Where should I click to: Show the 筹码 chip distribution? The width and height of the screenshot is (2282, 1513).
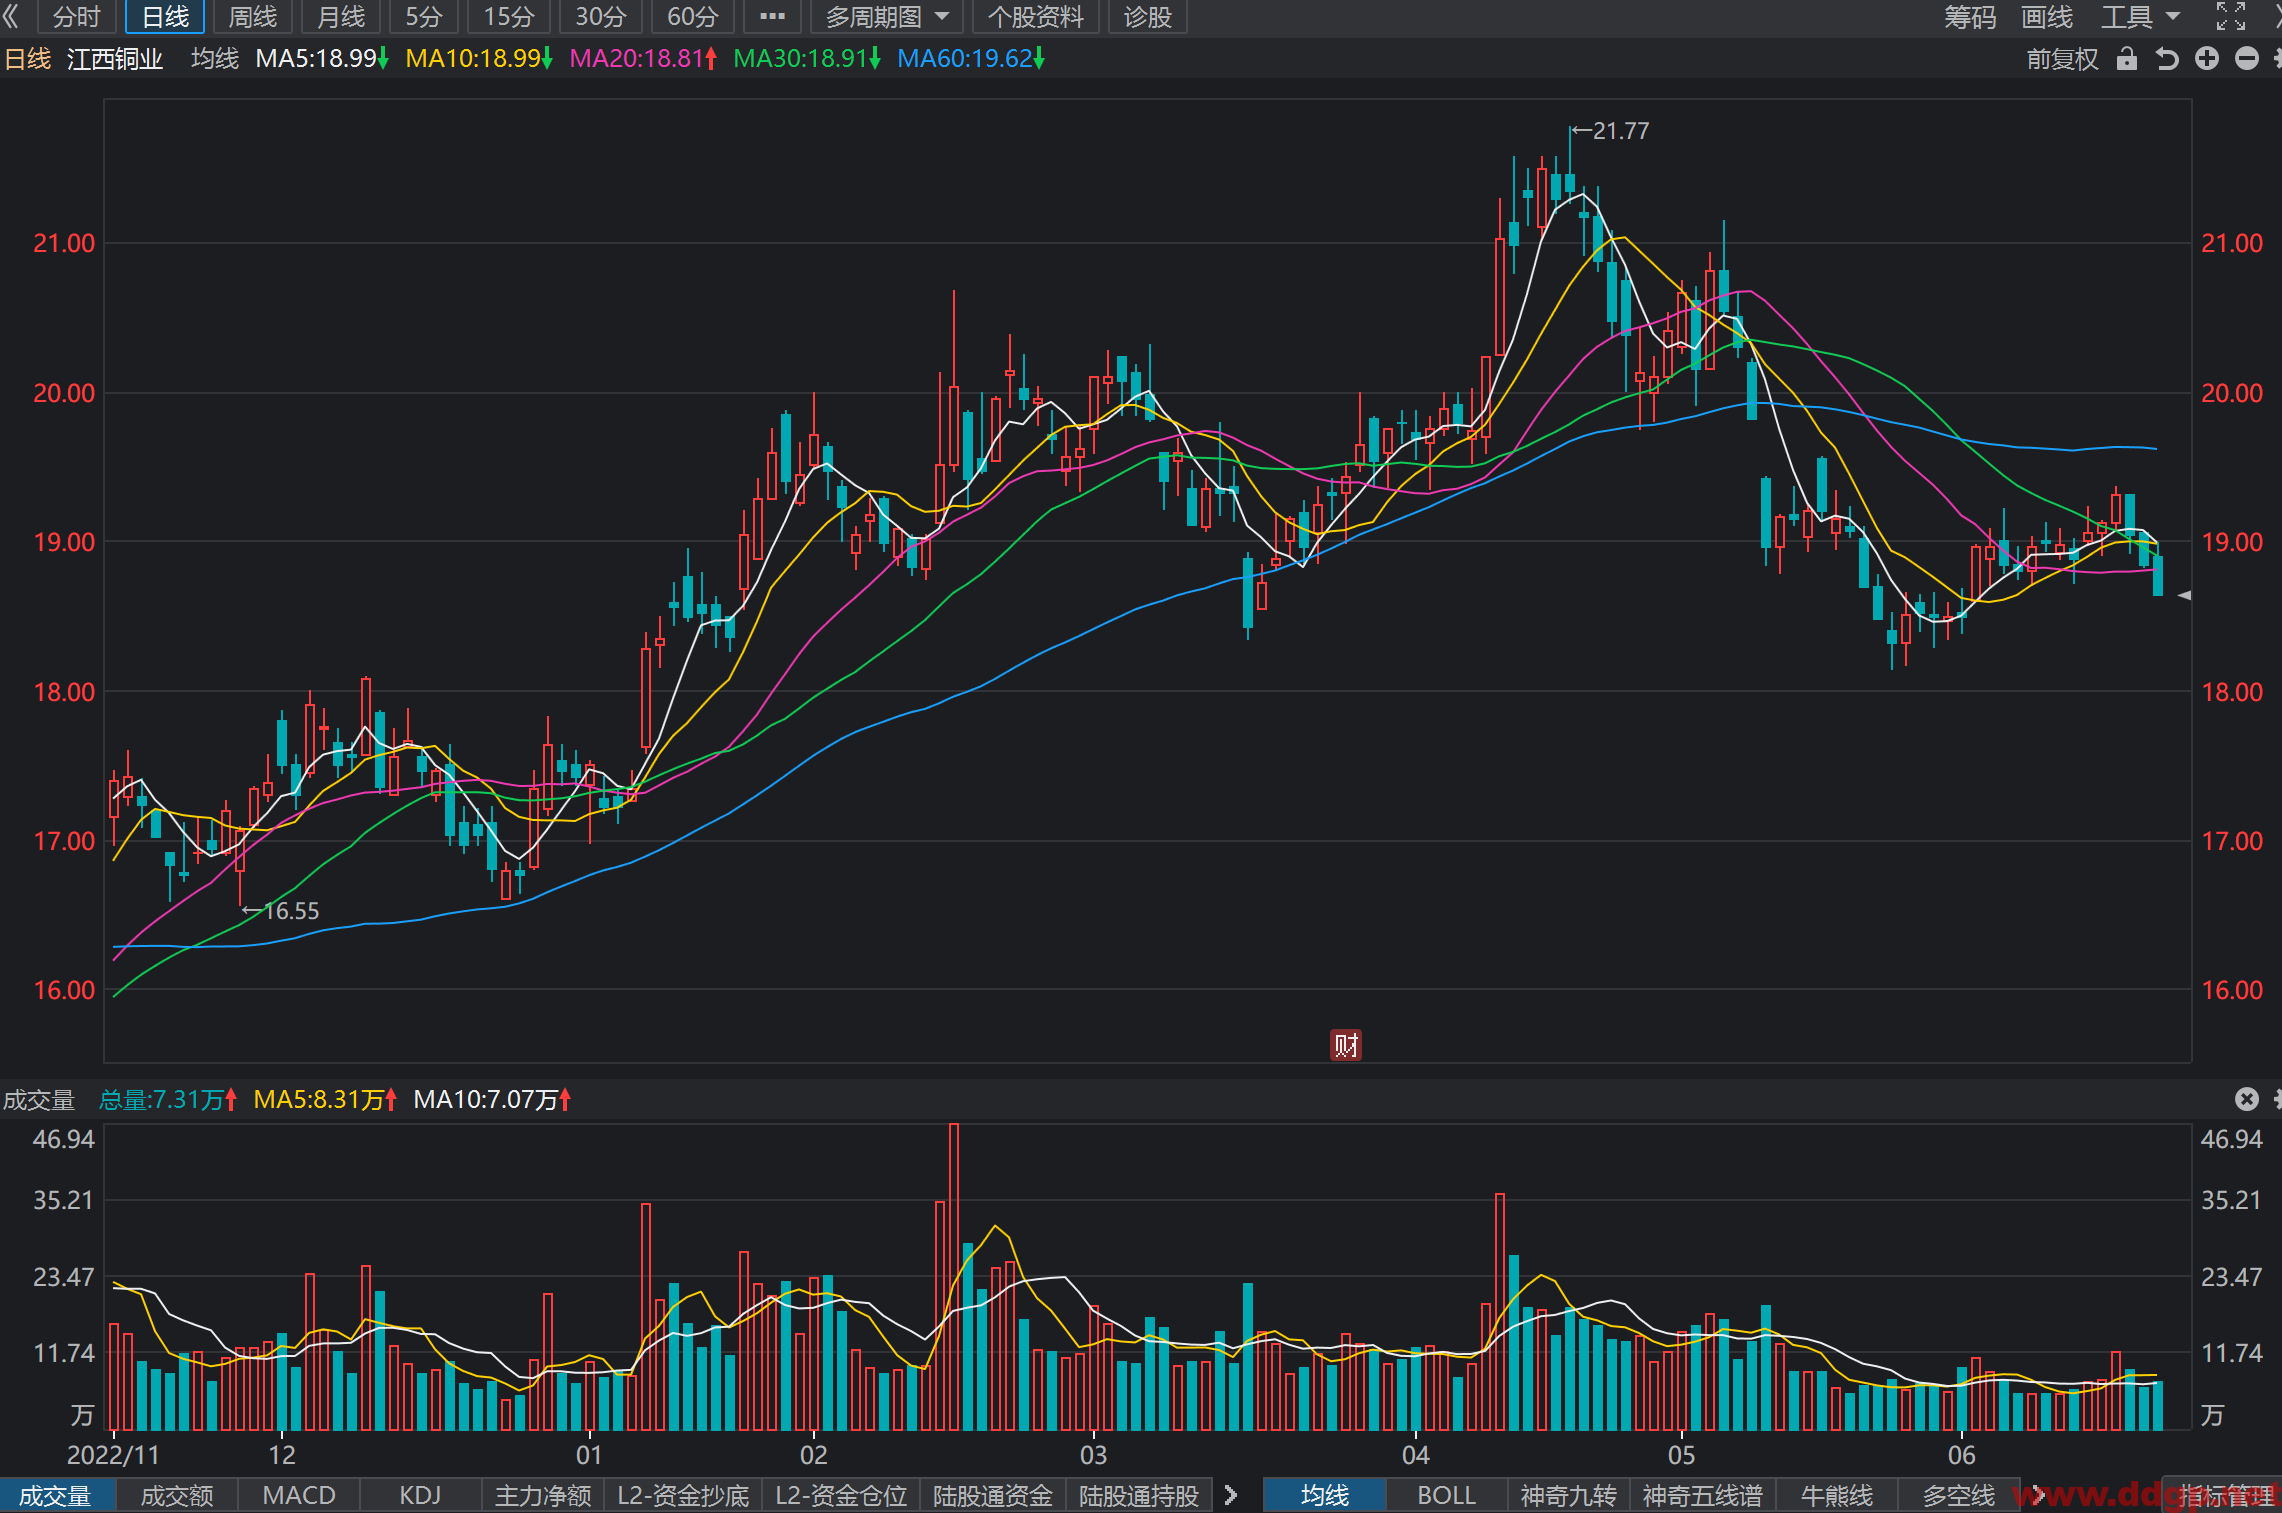click(1969, 17)
